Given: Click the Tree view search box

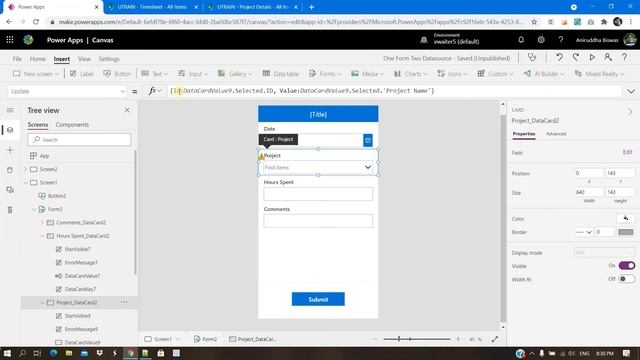Looking at the screenshot, I should [x=79, y=140].
